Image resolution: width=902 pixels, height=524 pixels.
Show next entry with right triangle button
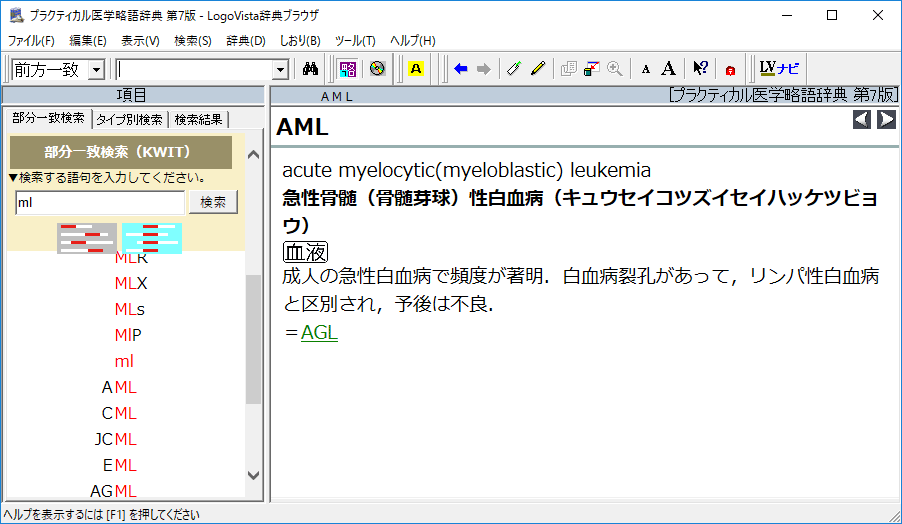click(886, 119)
